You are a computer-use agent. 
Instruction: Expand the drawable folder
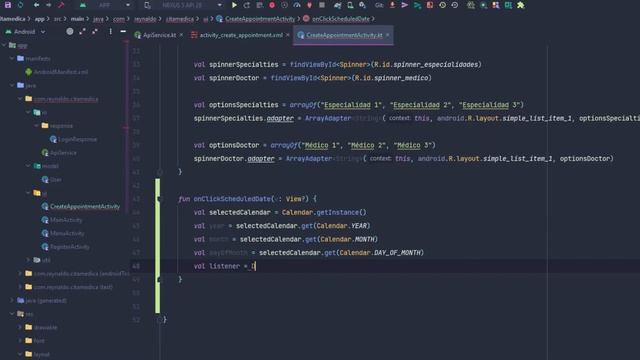coord(20,327)
